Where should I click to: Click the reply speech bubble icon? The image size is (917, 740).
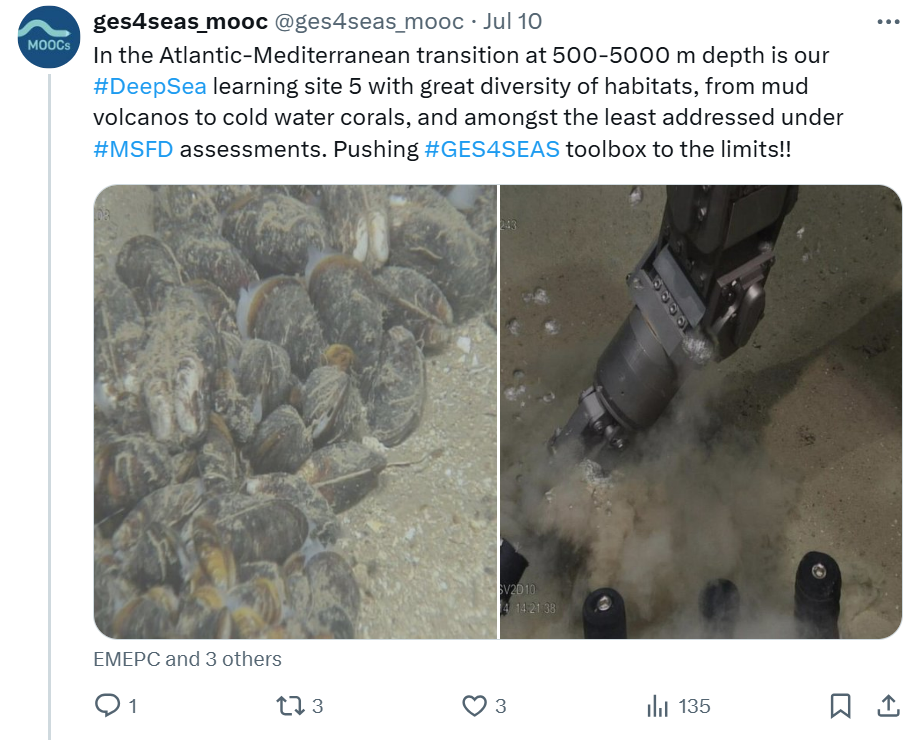pyautogui.click(x=107, y=706)
